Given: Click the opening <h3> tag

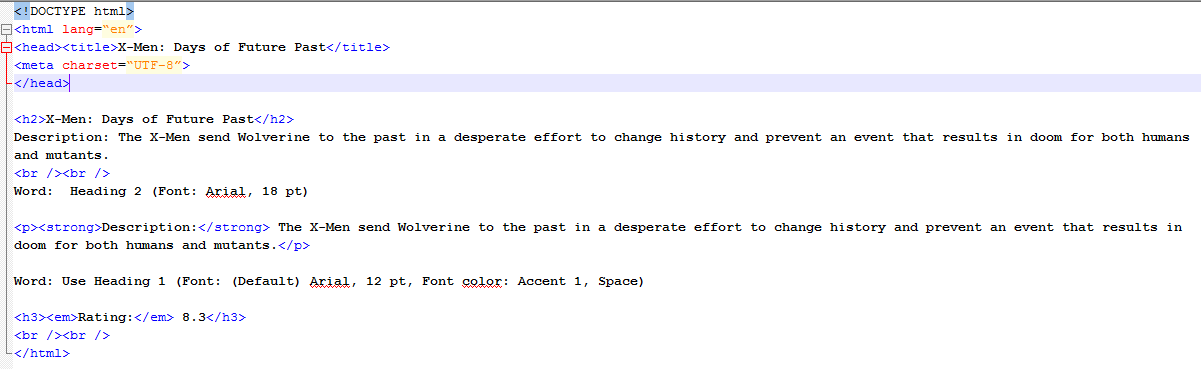Looking at the screenshot, I should click(x=30, y=317).
